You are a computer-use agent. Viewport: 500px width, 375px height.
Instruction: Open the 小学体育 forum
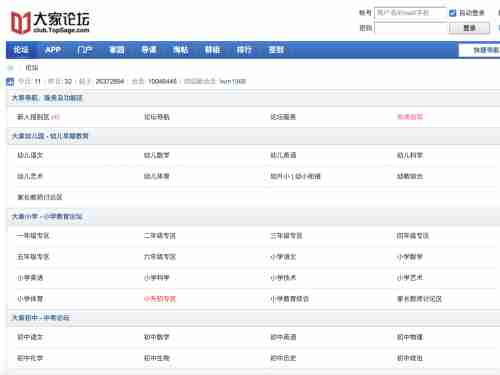pos(30,299)
